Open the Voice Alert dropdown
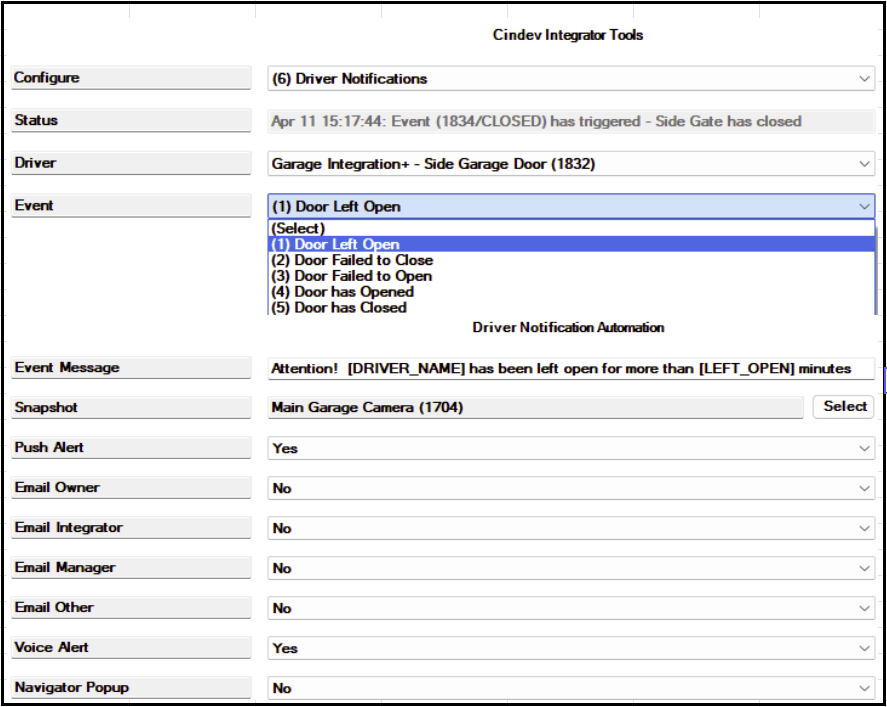 [x=571, y=648]
